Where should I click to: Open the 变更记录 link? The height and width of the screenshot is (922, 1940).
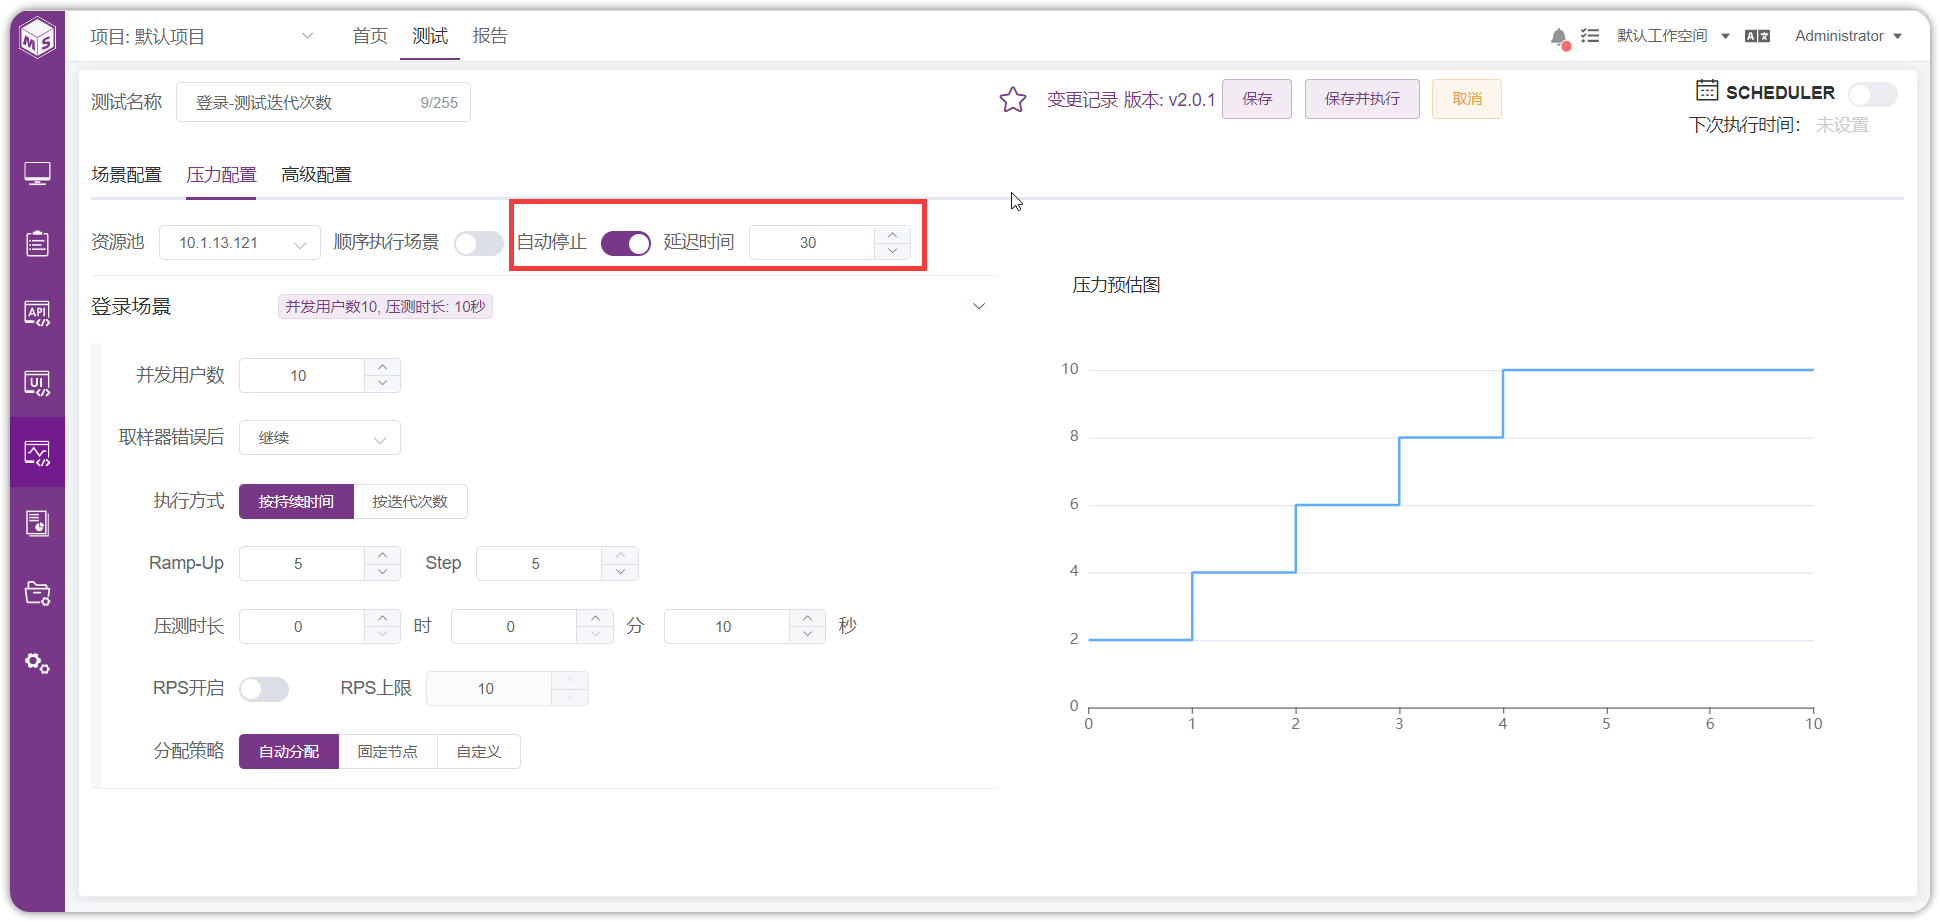coord(1082,100)
